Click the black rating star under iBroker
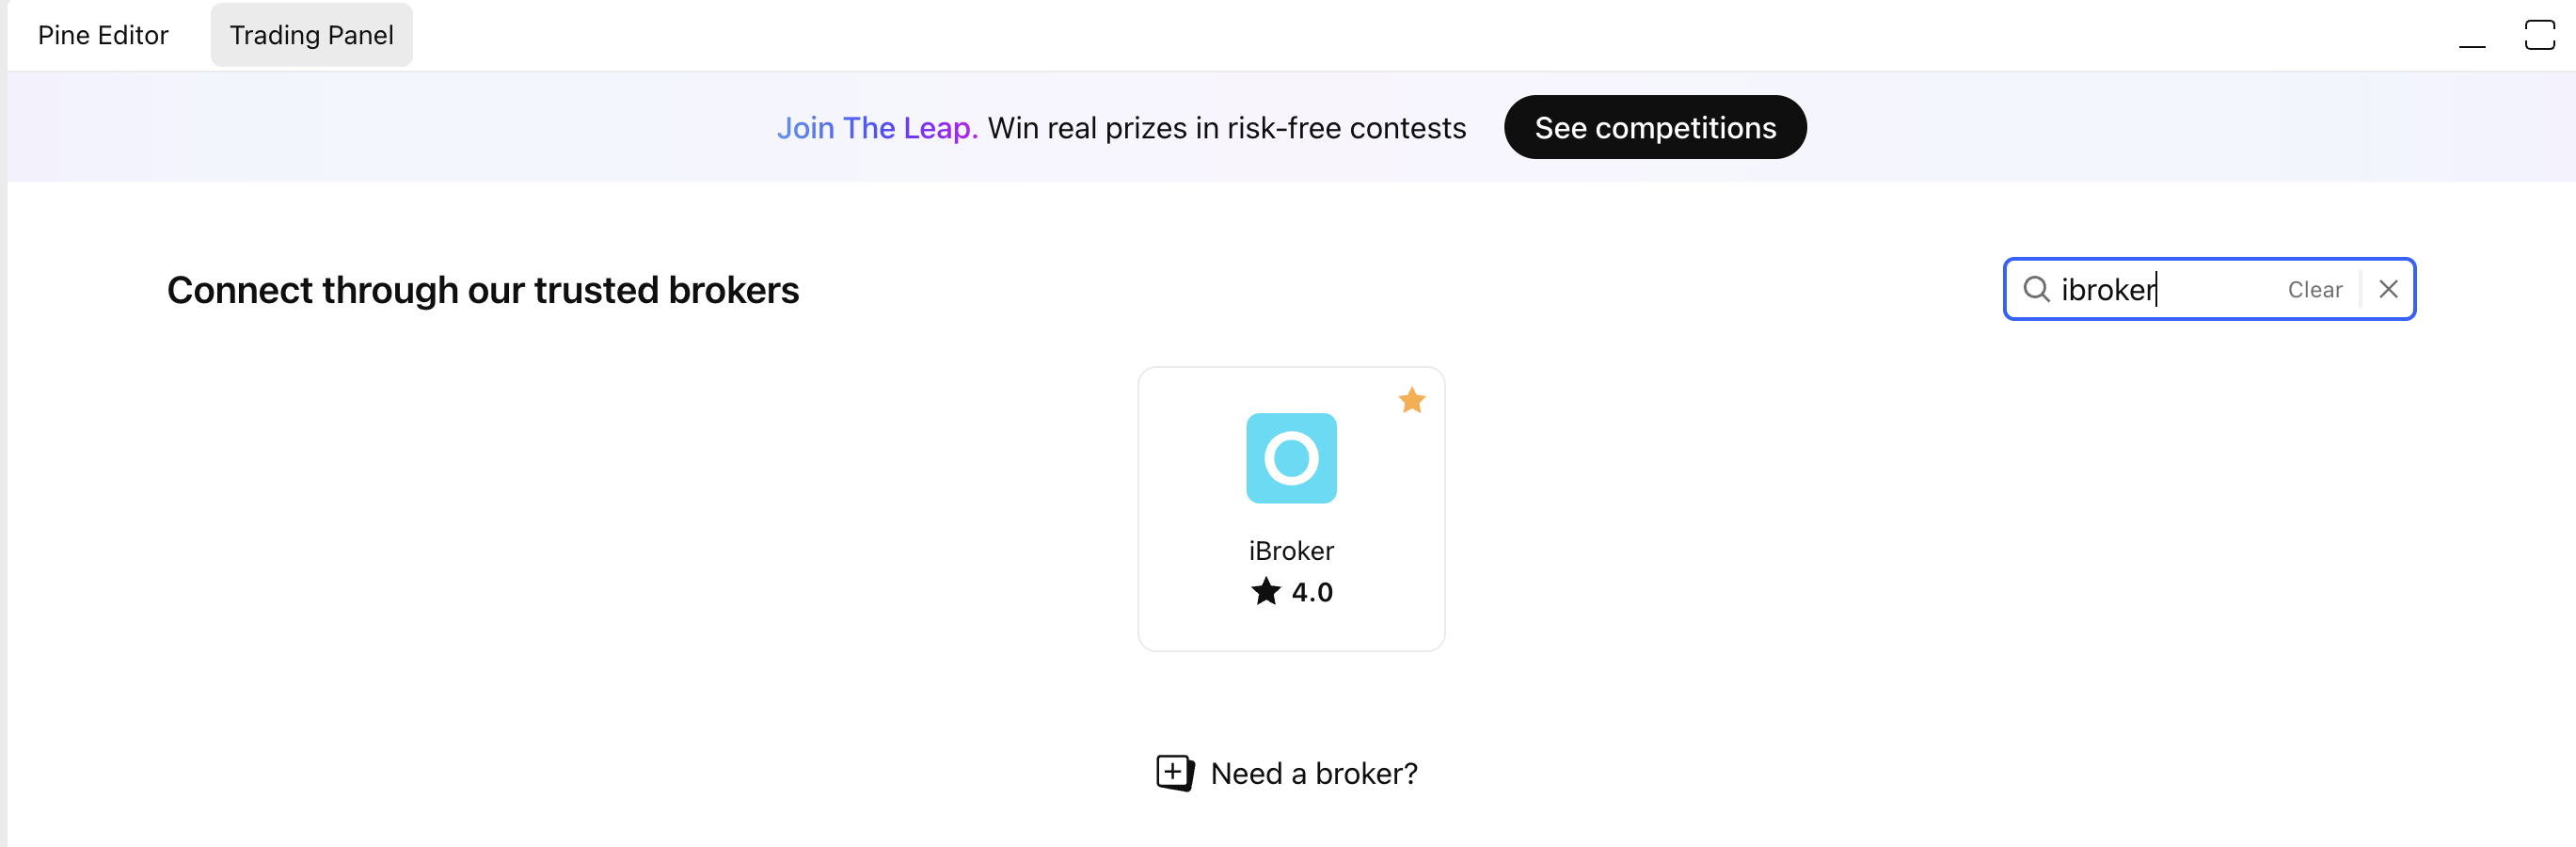2576x847 pixels. (1265, 591)
